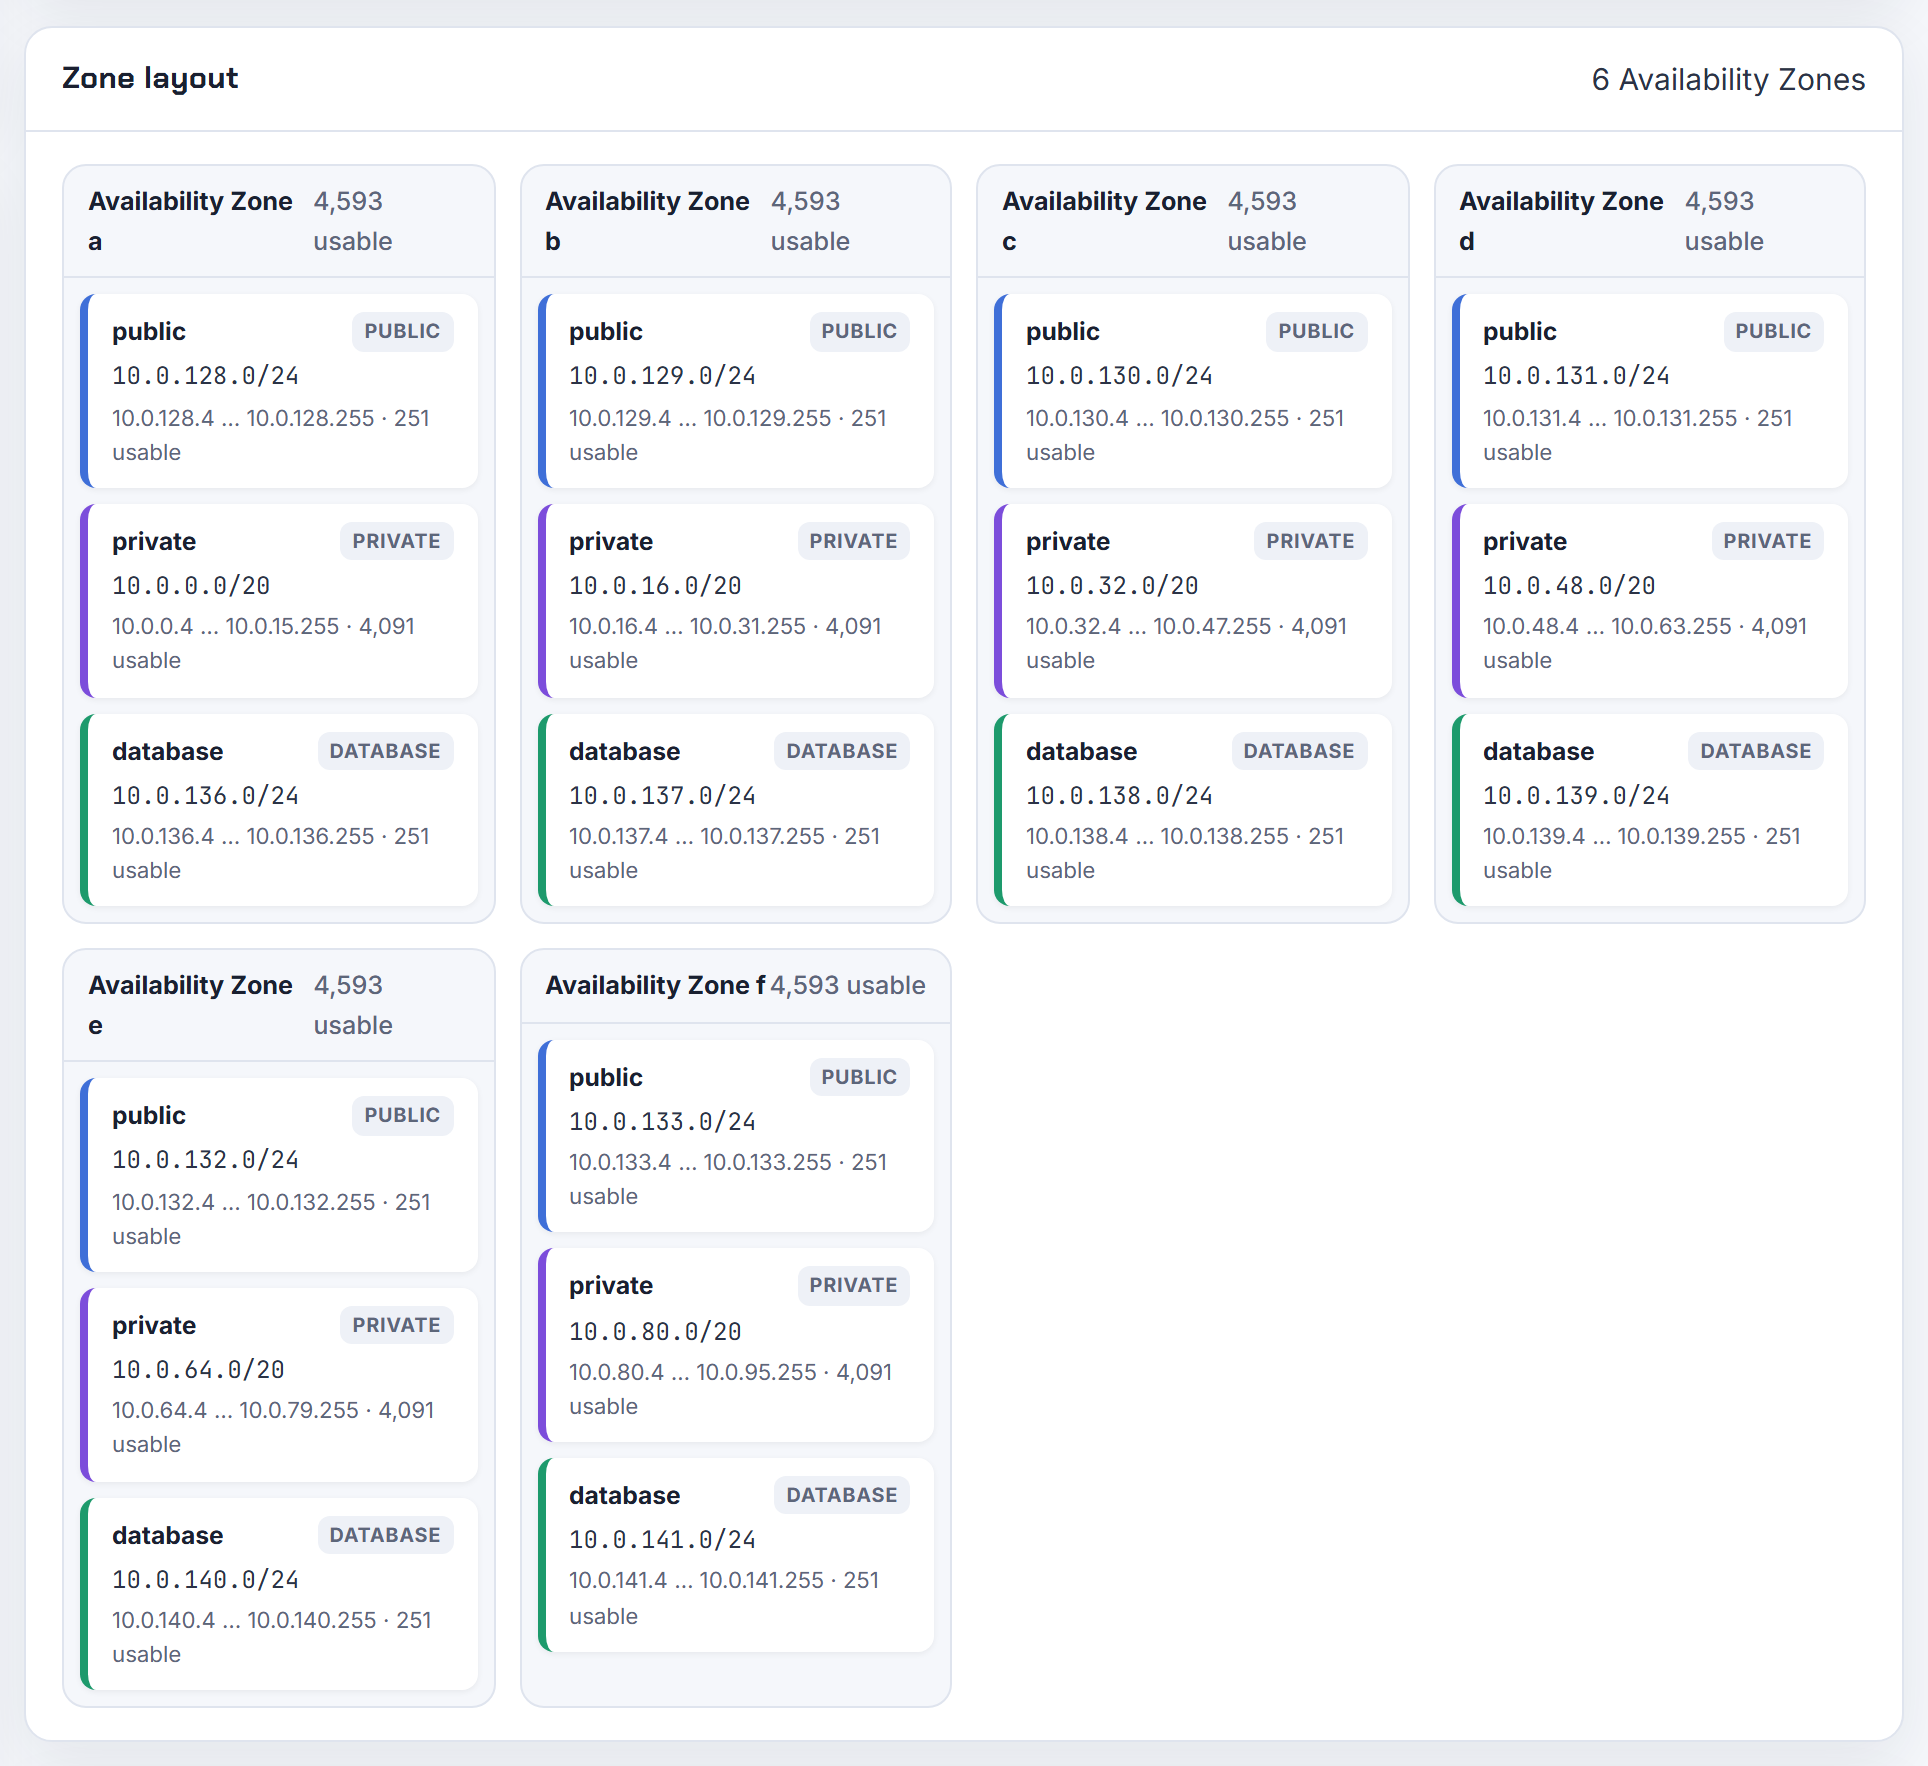Select database subnet 10.0.138.0/24 card
Image resolution: width=1928 pixels, height=1766 pixels.
coord(1193,810)
